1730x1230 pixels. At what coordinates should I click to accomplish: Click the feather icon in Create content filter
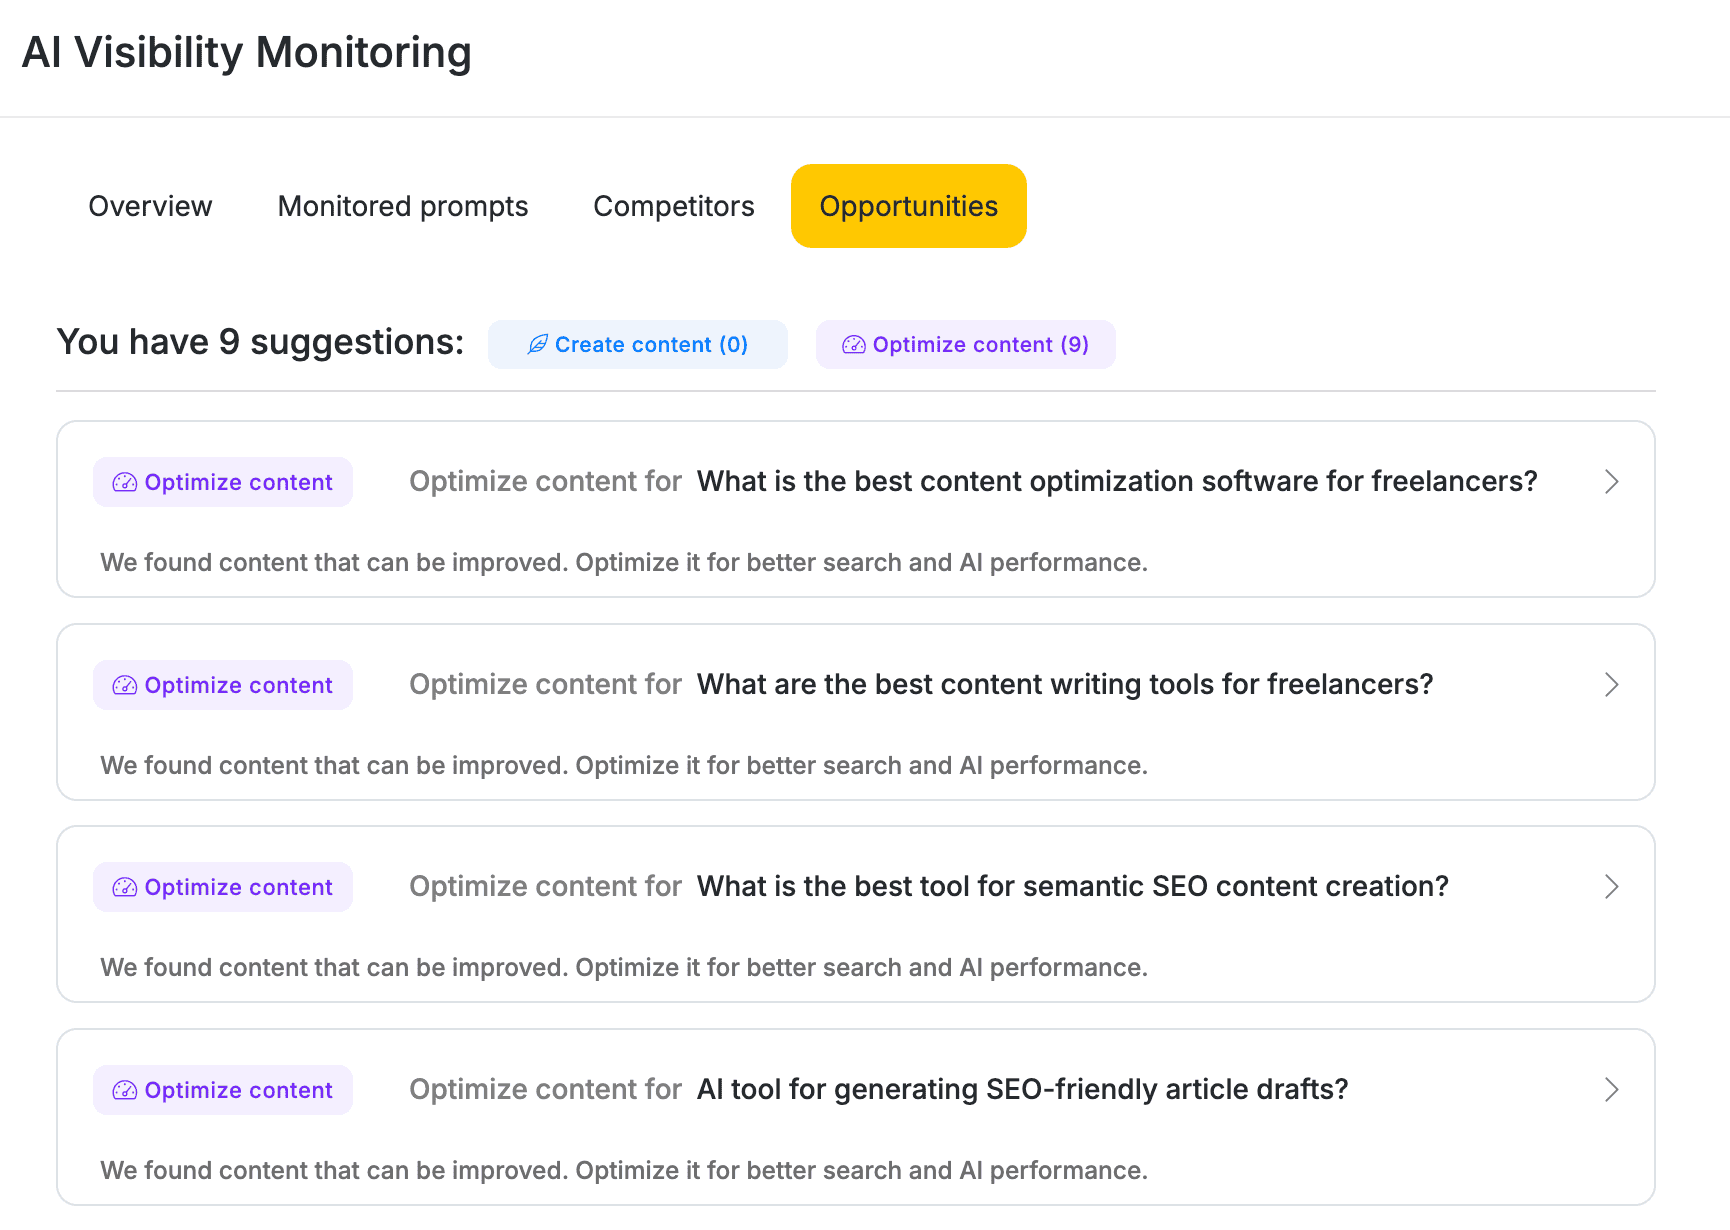[537, 345]
